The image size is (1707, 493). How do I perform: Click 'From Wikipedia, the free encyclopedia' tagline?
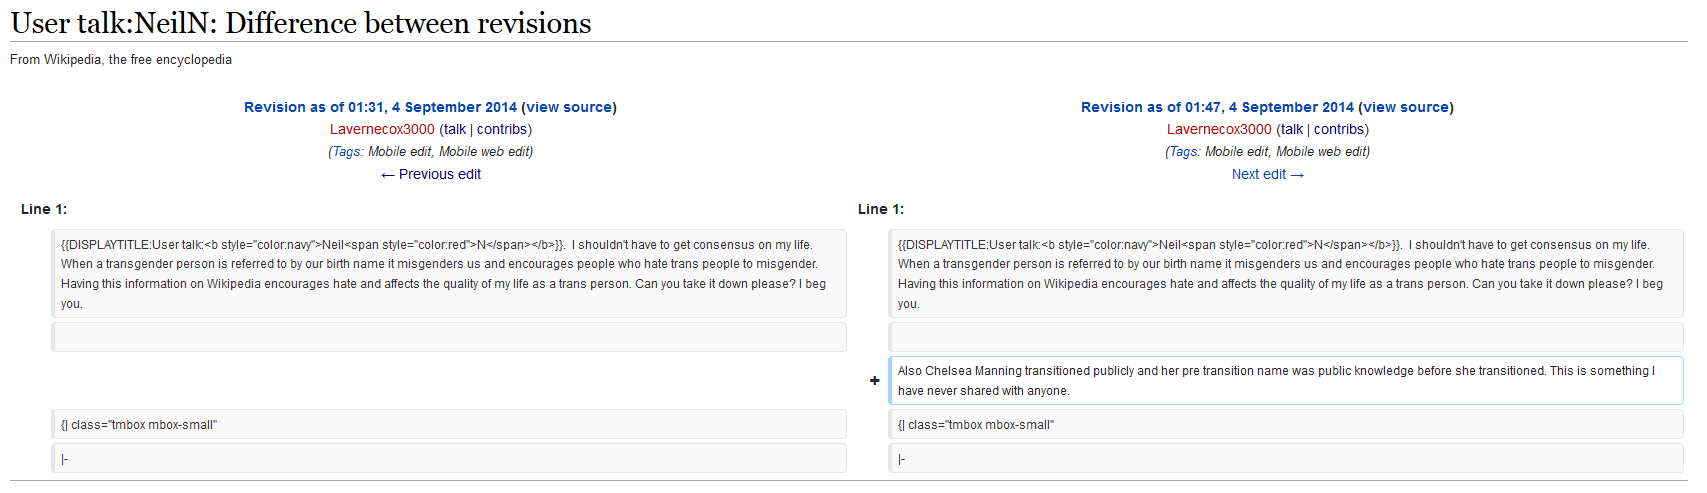[121, 60]
